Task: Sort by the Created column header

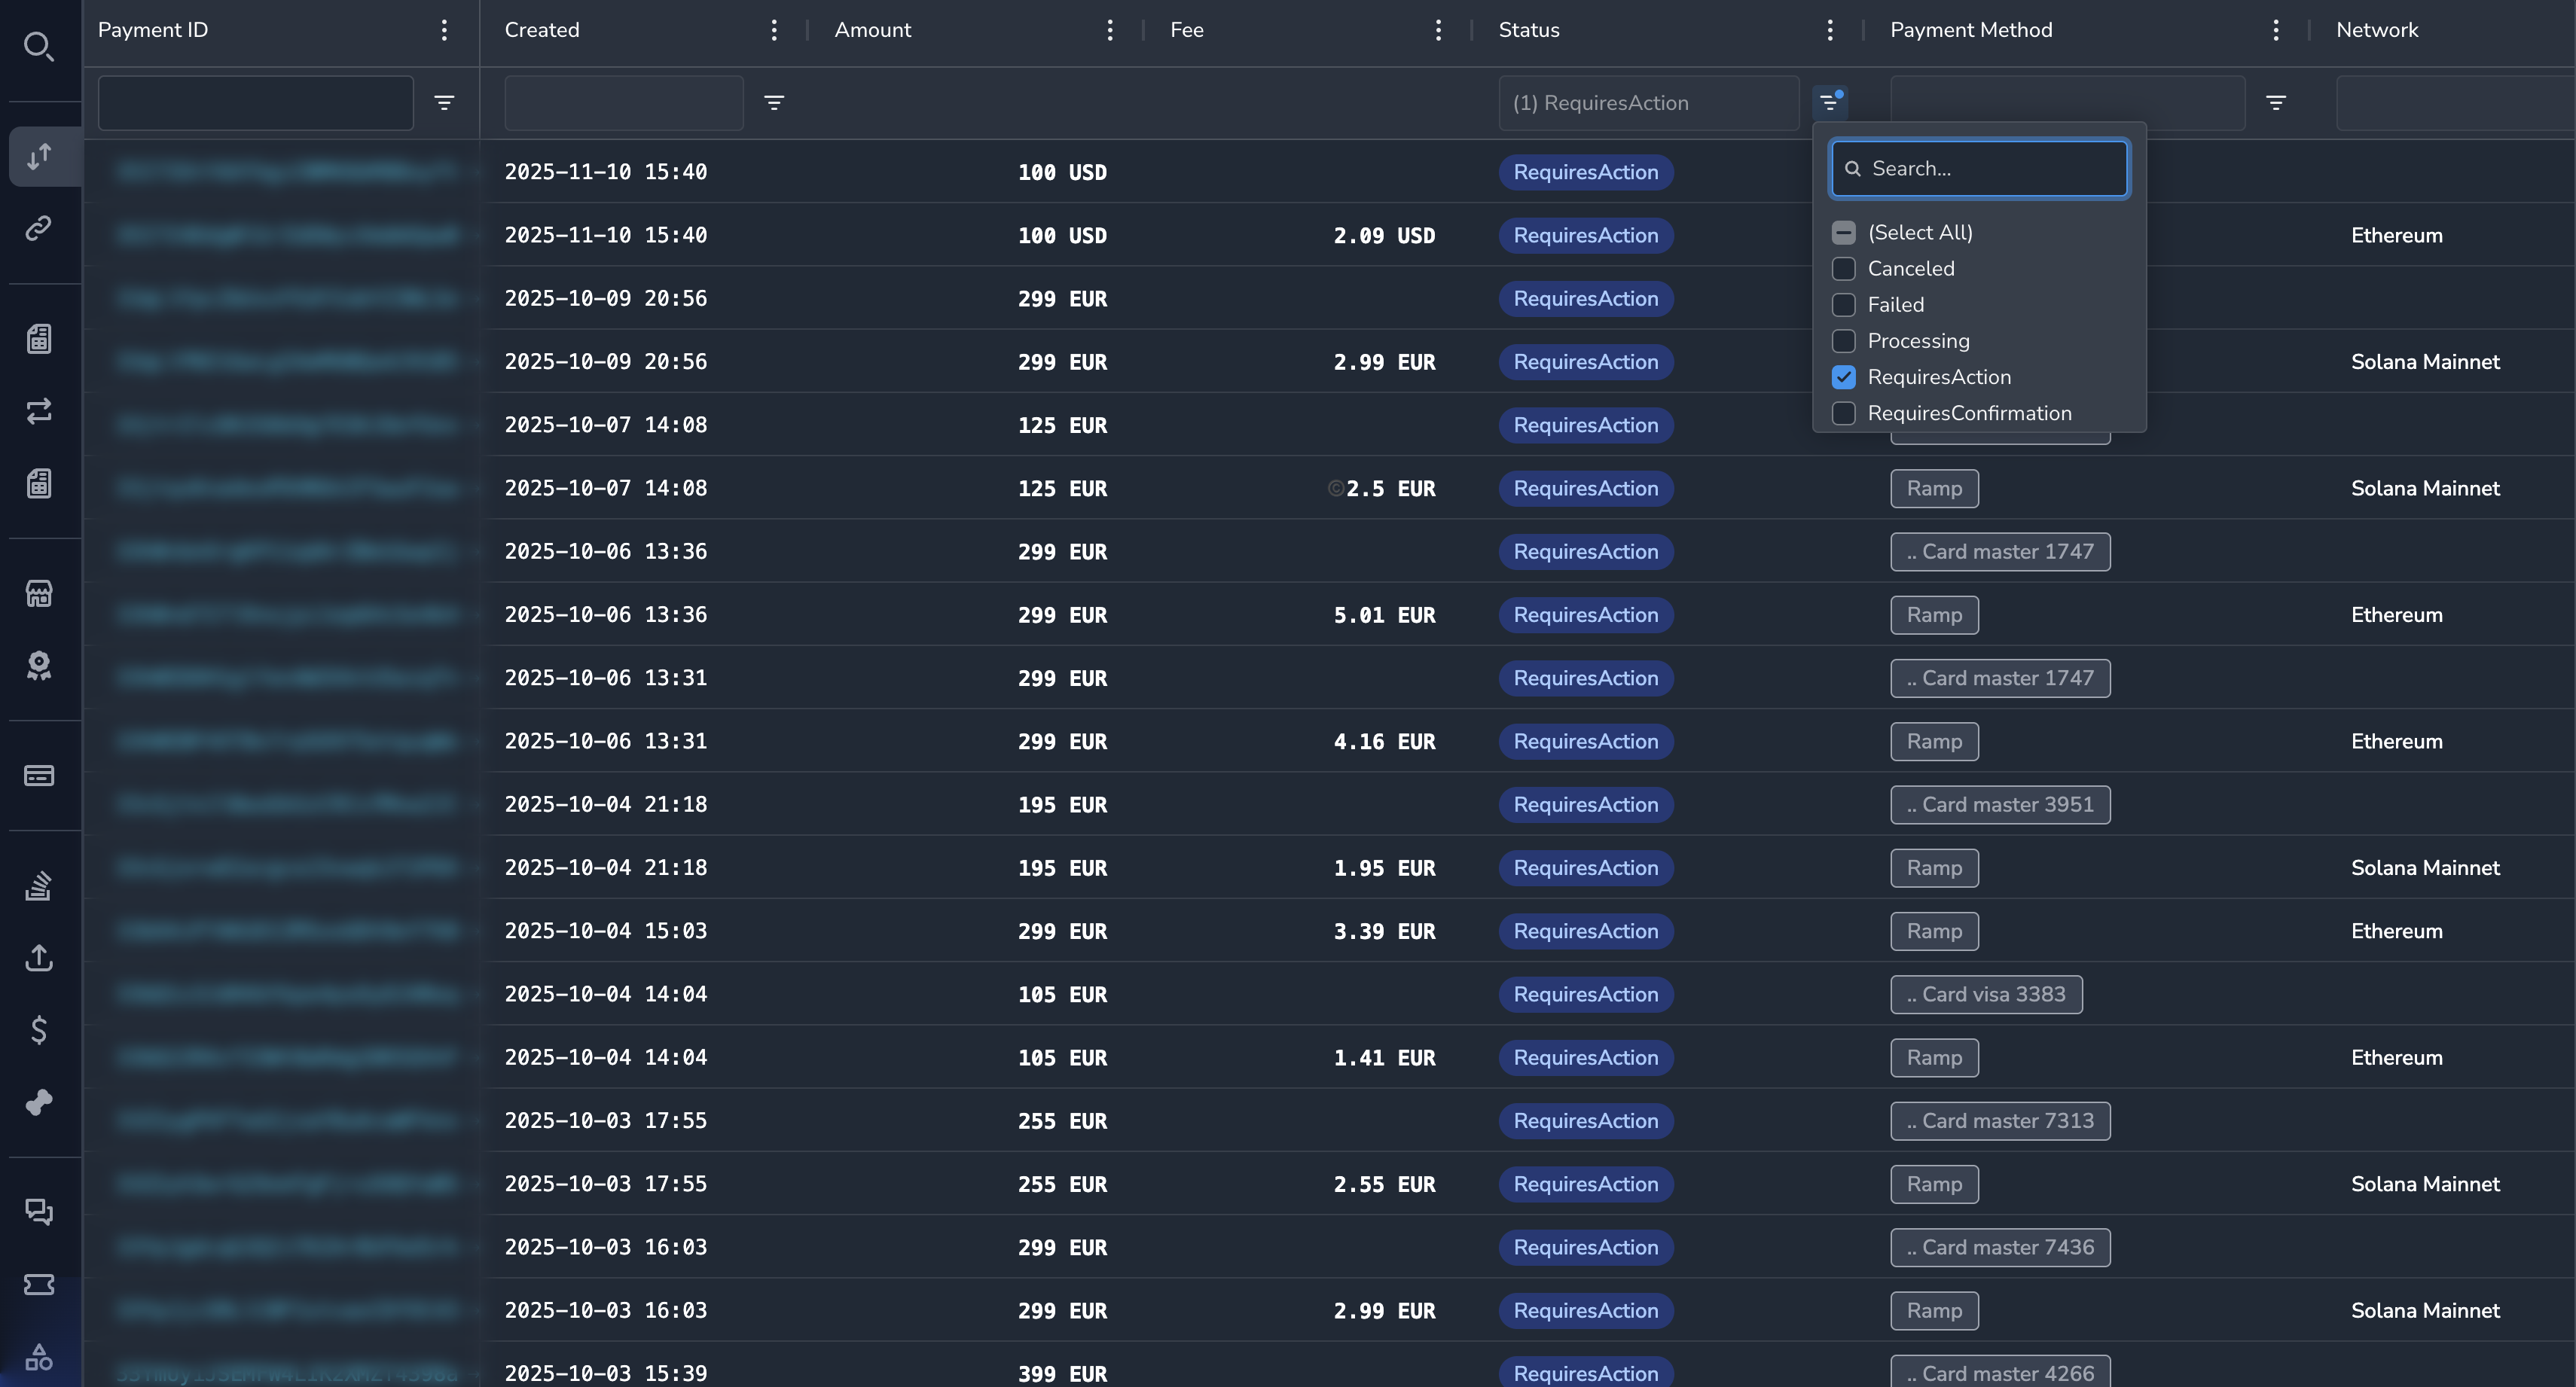Action: tap(542, 30)
